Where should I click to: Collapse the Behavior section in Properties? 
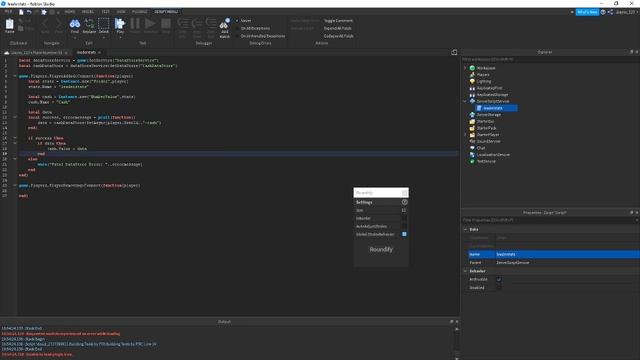465,271
